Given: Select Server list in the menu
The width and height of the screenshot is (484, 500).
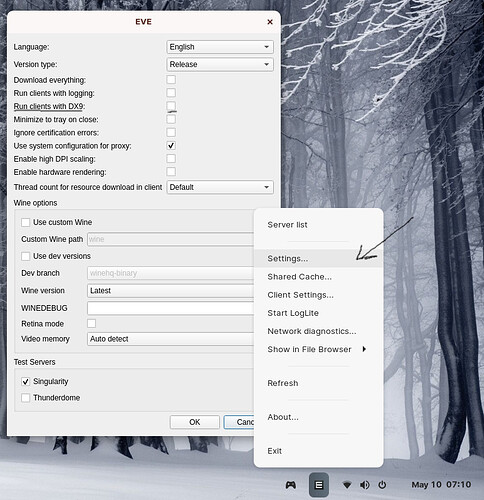Looking at the screenshot, I should 318,225.
